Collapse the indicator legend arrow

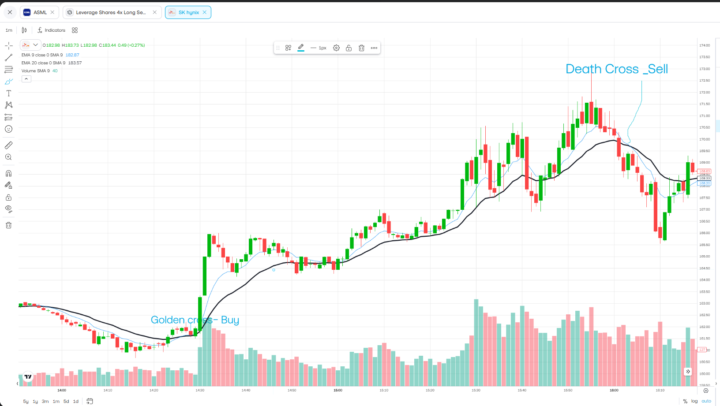point(26,79)
